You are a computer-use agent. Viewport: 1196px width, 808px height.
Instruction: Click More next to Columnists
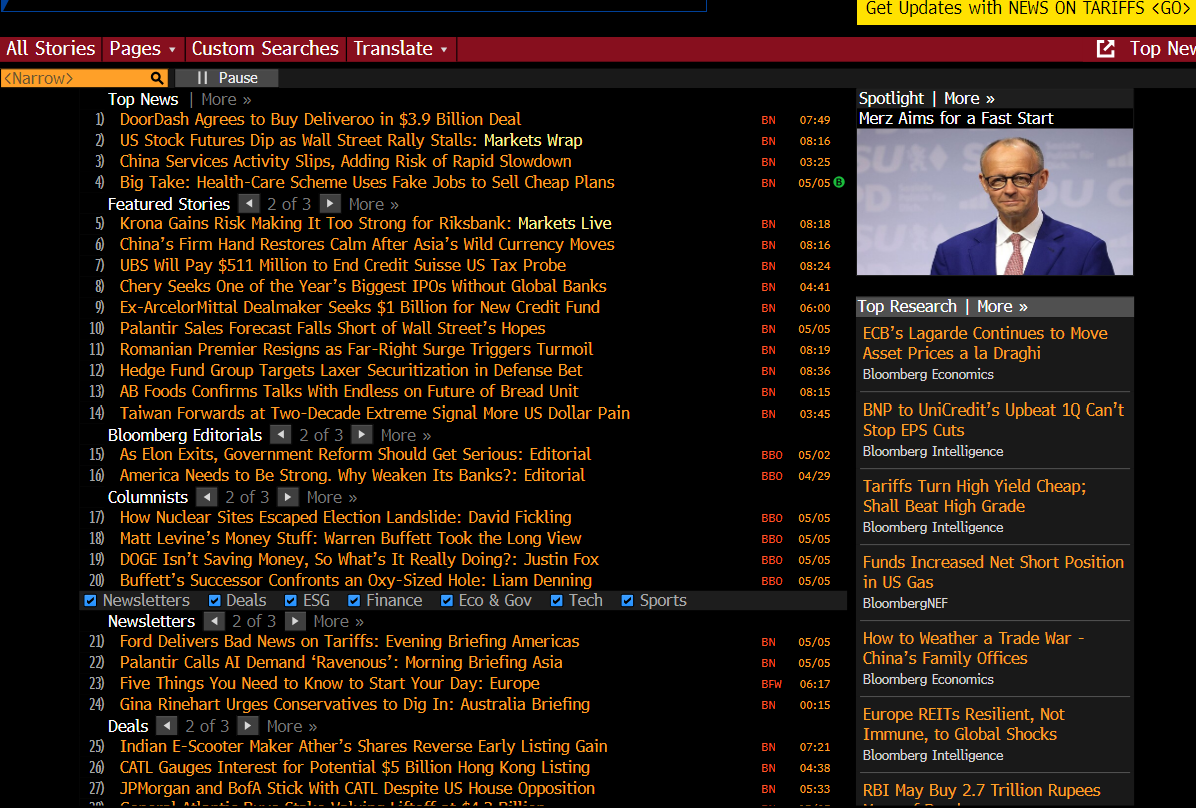(x=332, y=497)
